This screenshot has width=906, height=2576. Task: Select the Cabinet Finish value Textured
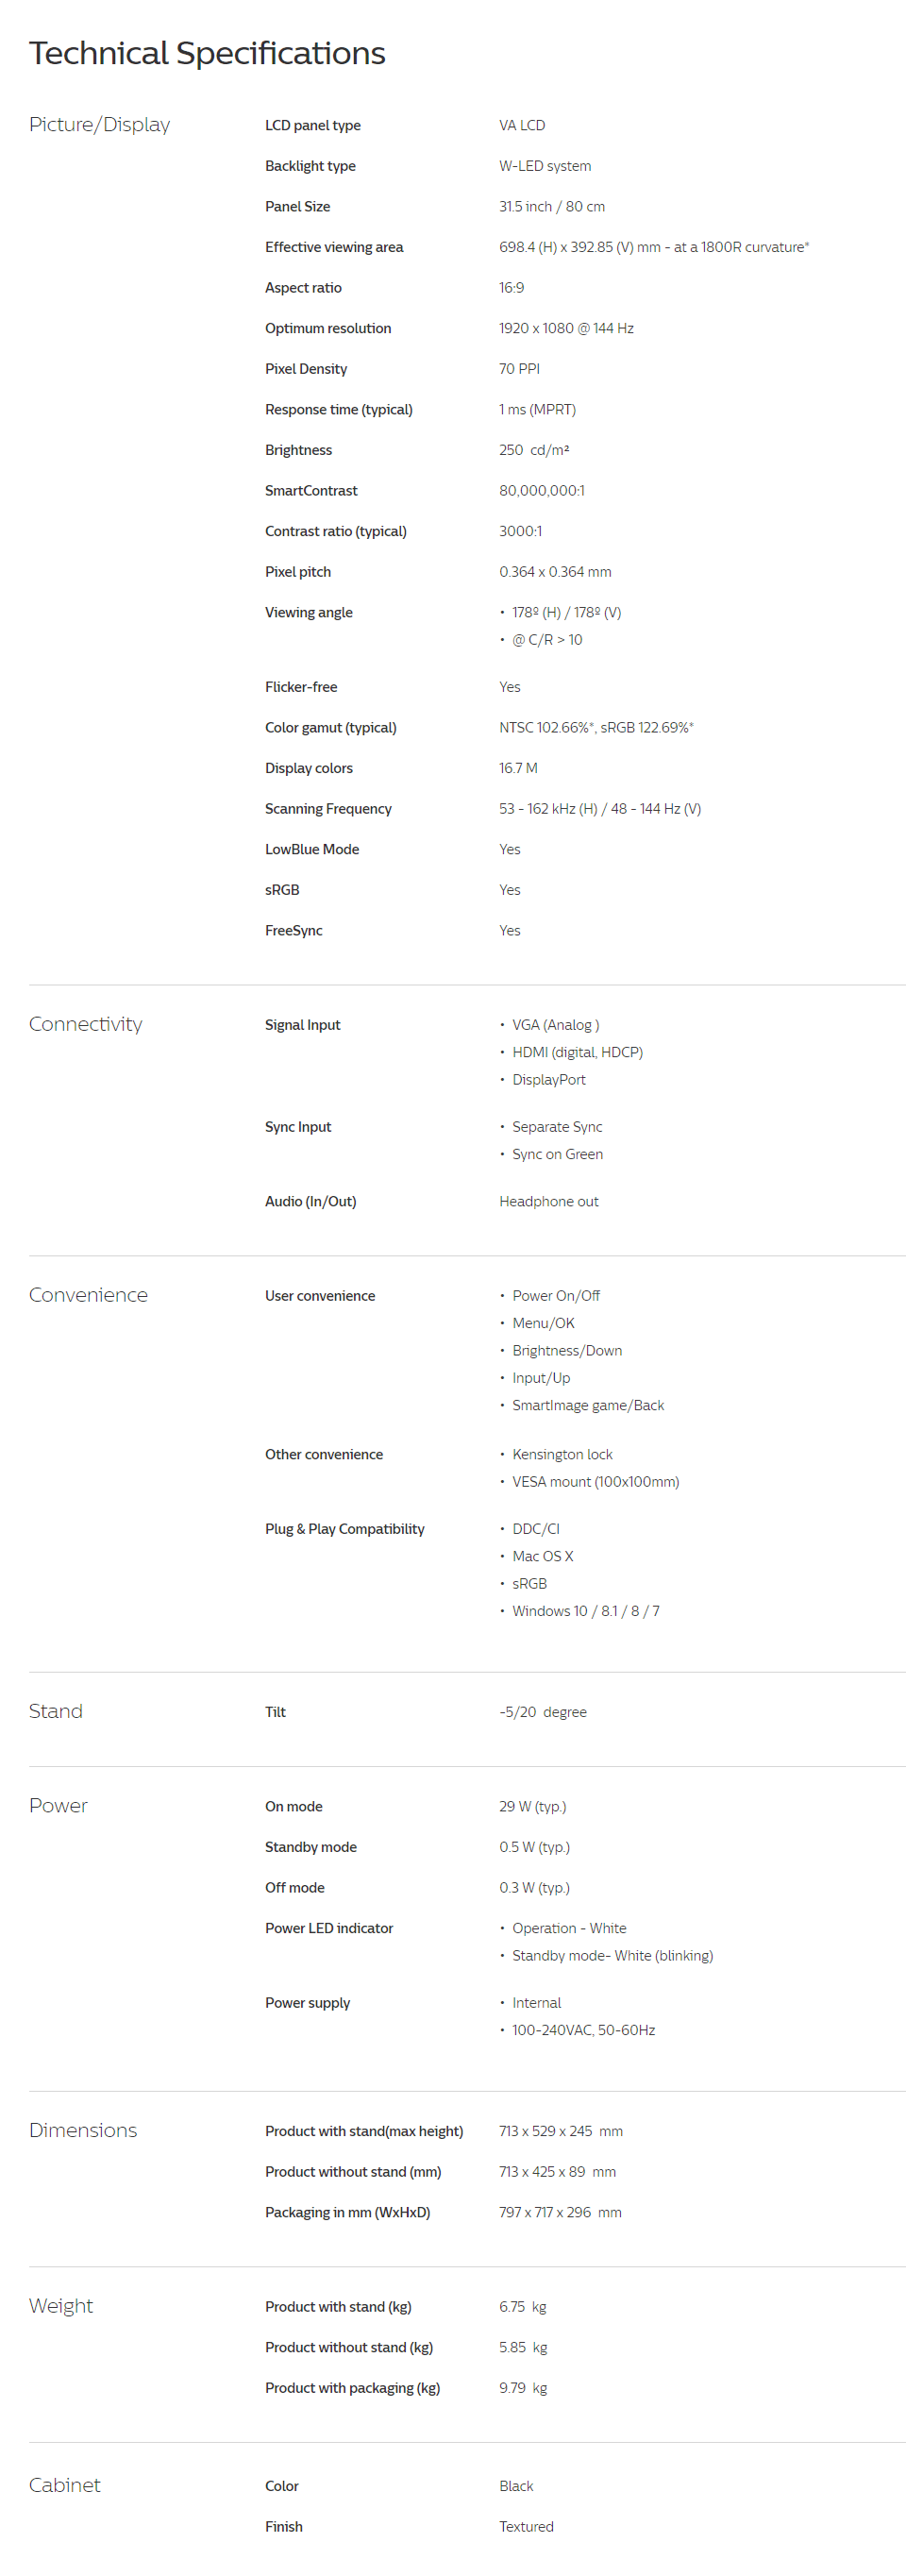(x=526, y=2527)
